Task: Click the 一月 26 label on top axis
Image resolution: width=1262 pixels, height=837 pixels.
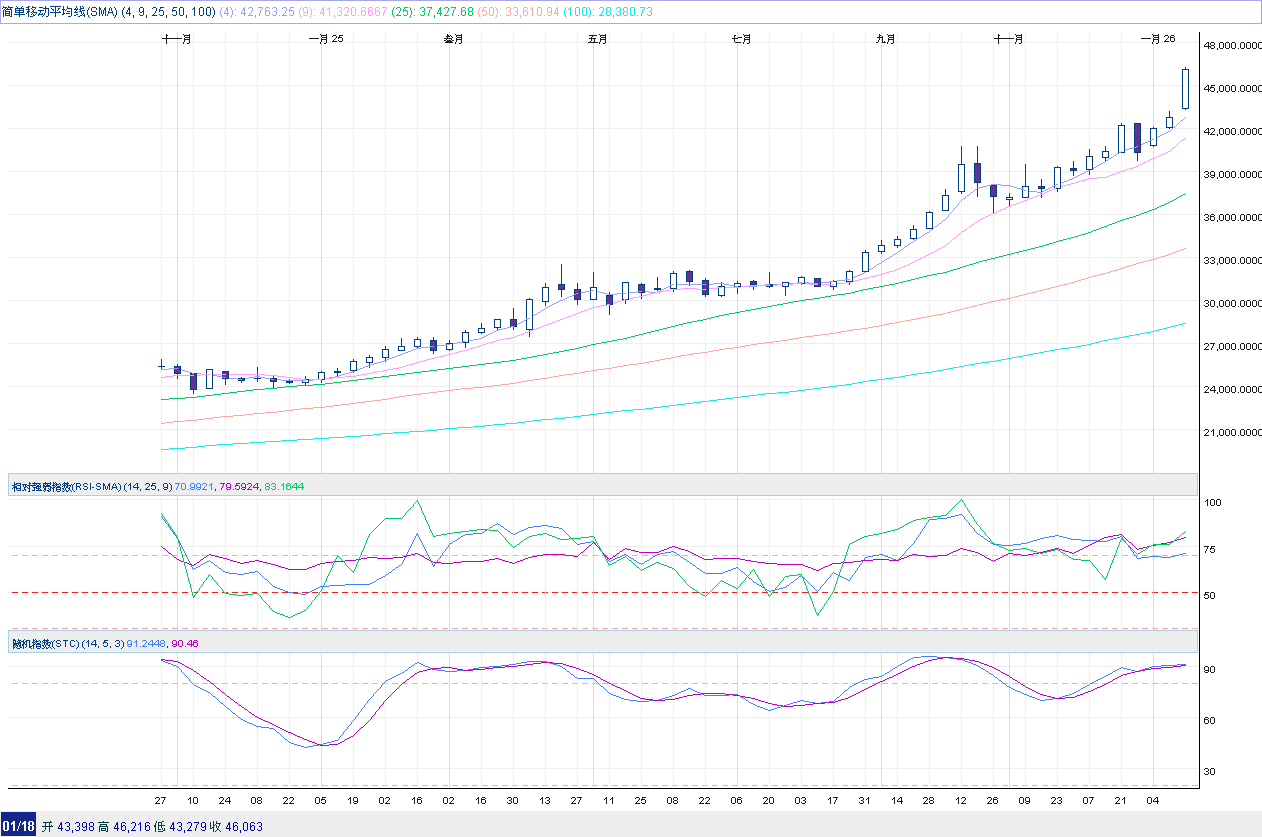Action: click(x=1157, y=39)
